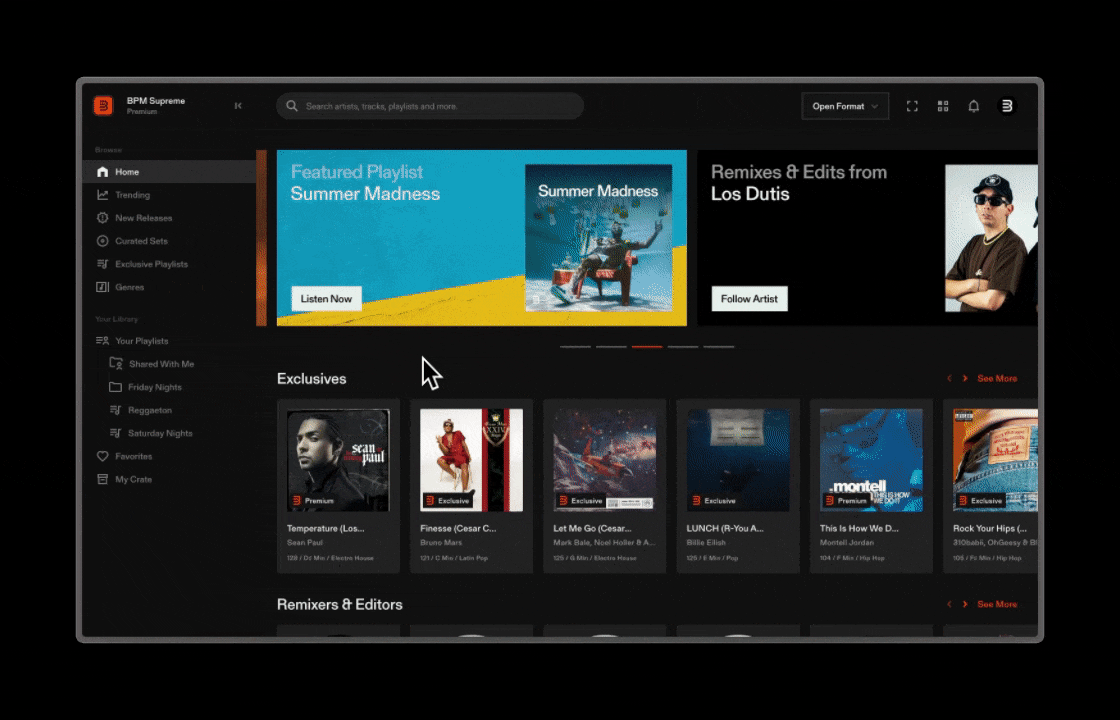Select the Curated Sets icon
Viewport: 1120px width, 720px height.
coord(102,241)
